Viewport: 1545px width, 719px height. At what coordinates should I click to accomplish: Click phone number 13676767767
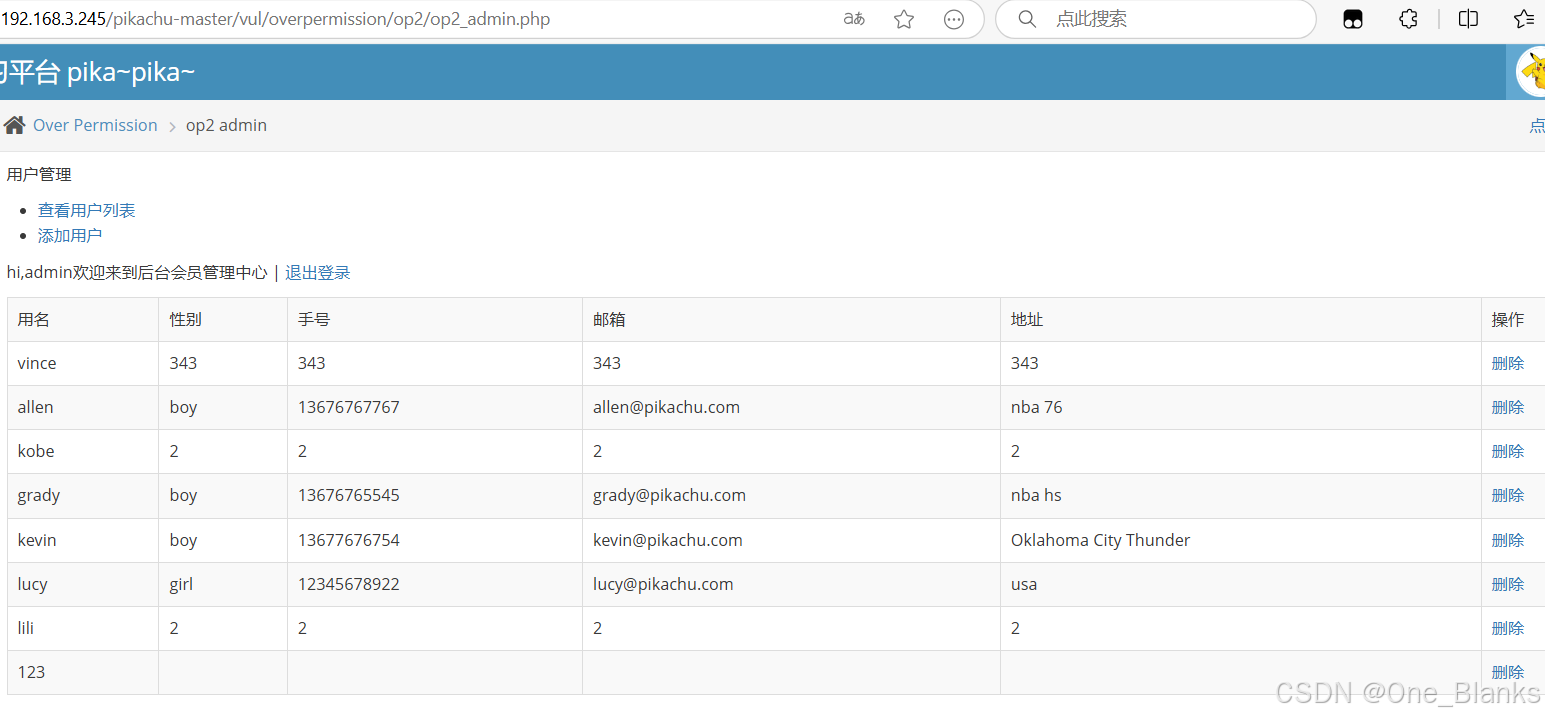349,407
